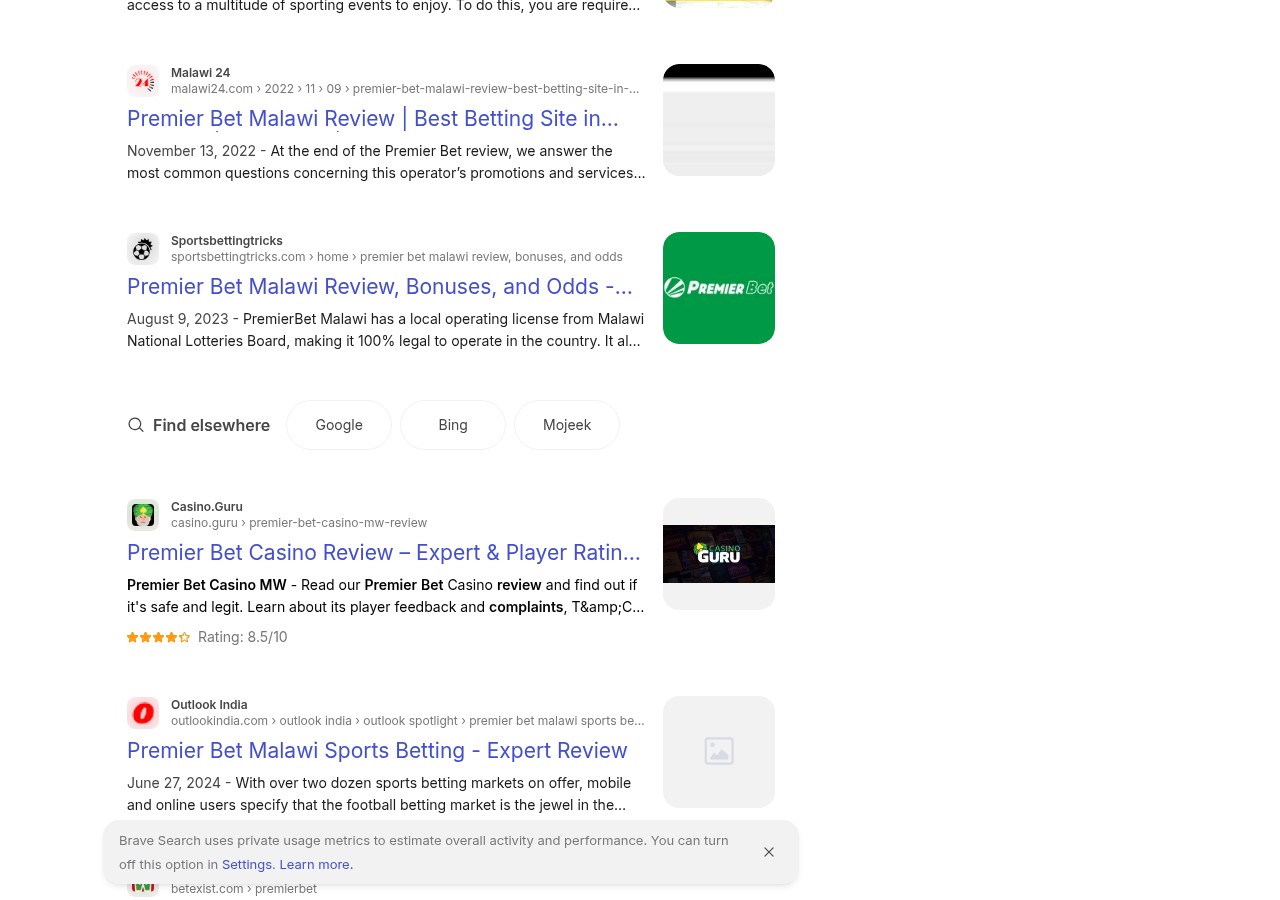Click the star rating icons under Casino.Guru

(x=158, y=637)
